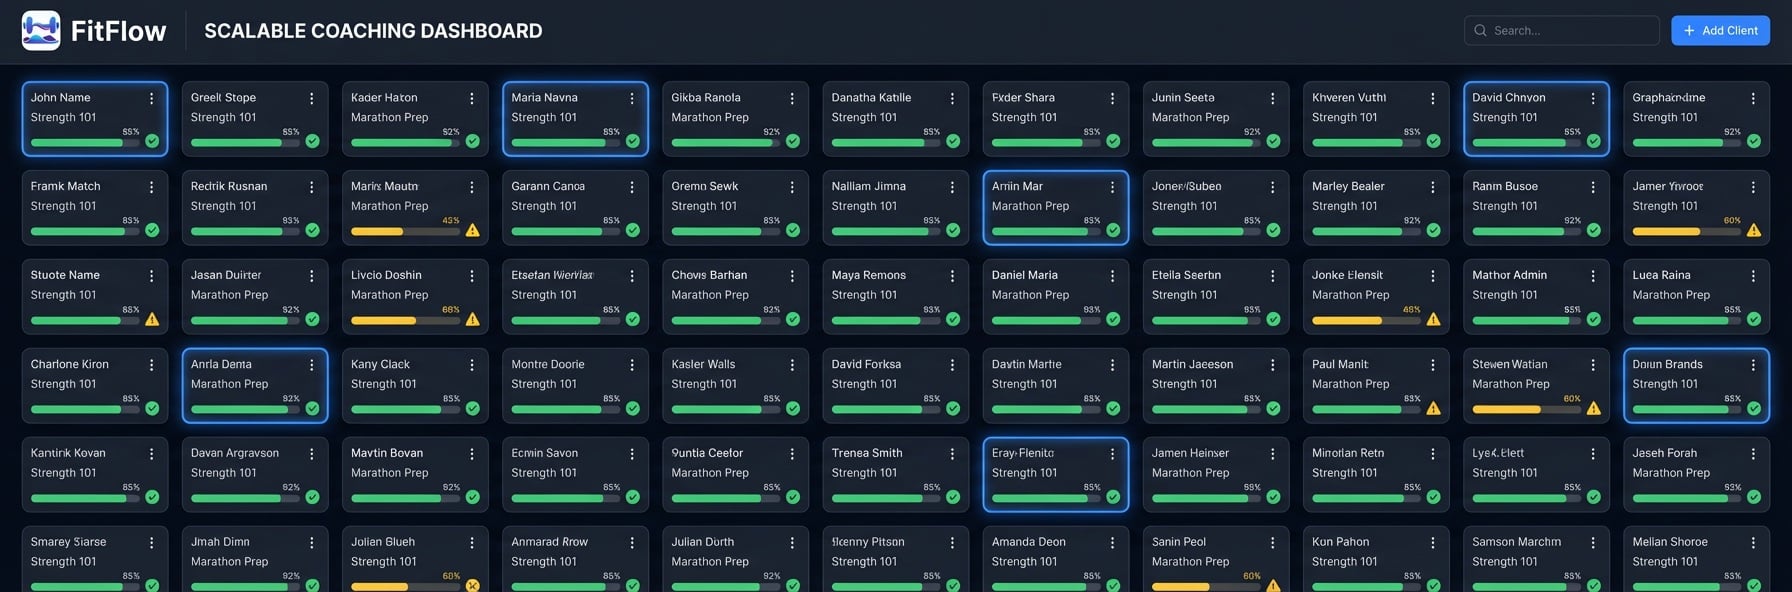Click the FitFlow logo icon
This screenshot has height=592, width=1792.
pos(41,31)
